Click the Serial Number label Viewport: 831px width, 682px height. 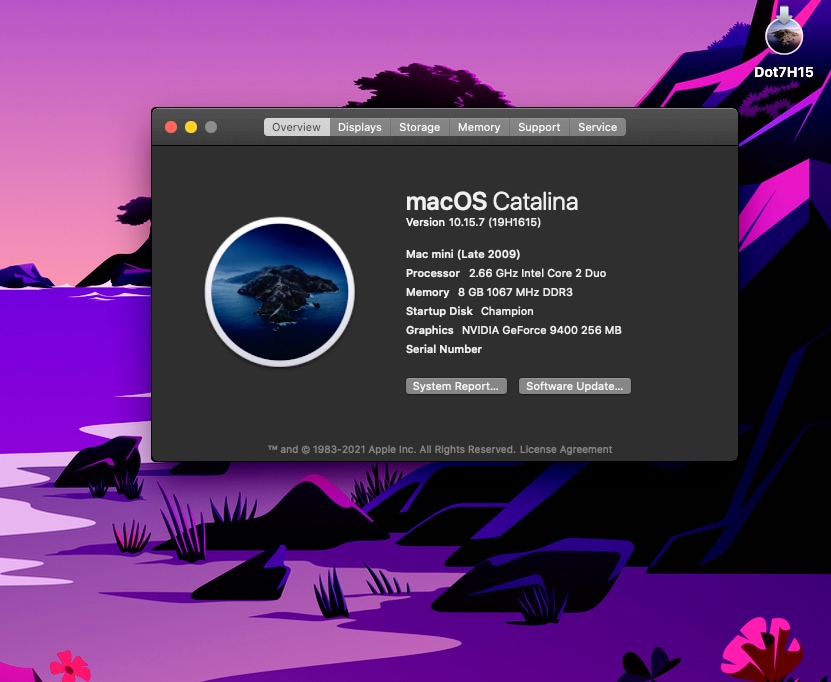point(444,349)
